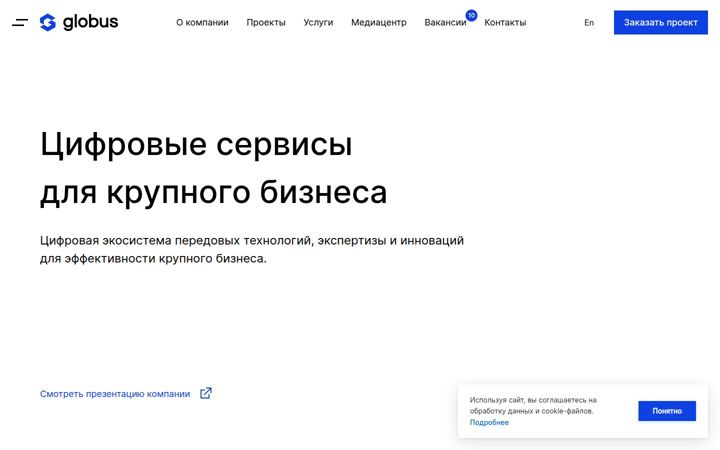
Task: Click the globus wordmark text
Action: click(90, 22)
